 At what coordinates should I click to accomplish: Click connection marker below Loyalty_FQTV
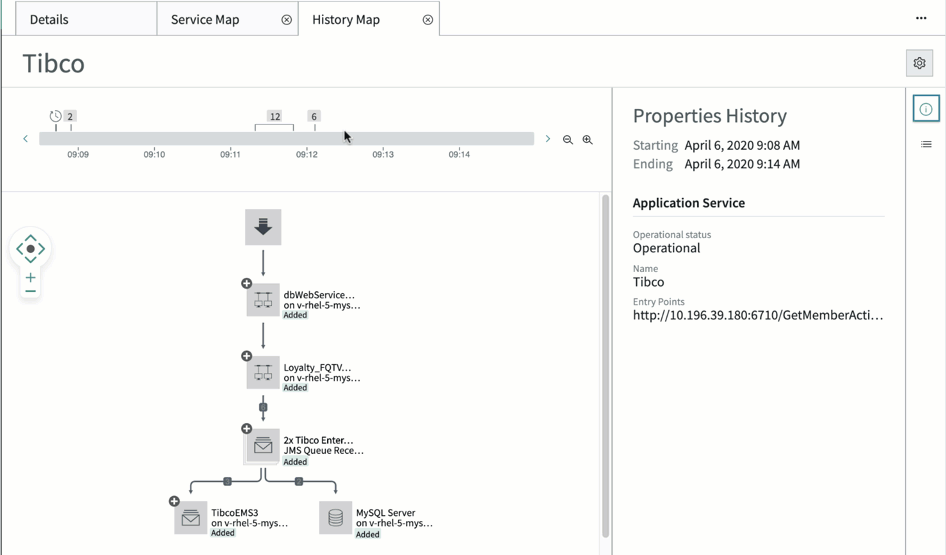pos(263,407)
